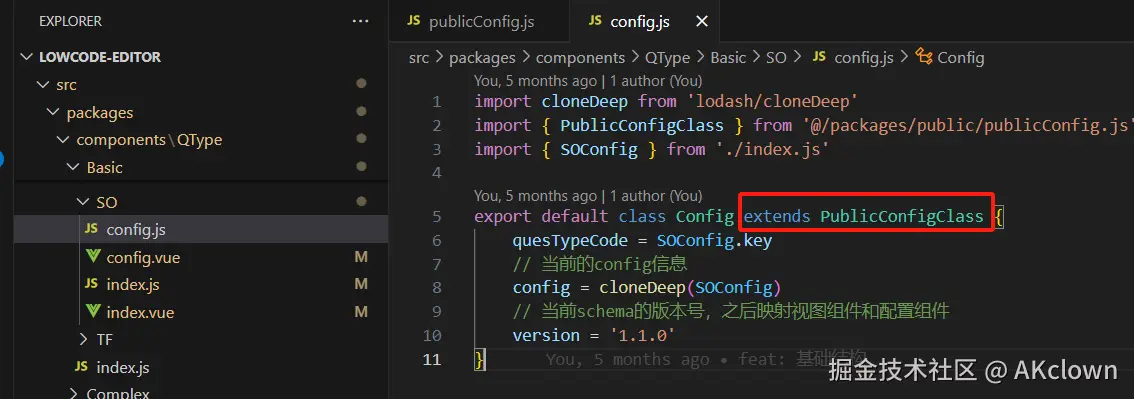Click the Vue icon beside index.vue
Screen dimensions: 1134x399
[x=93, y=312]
